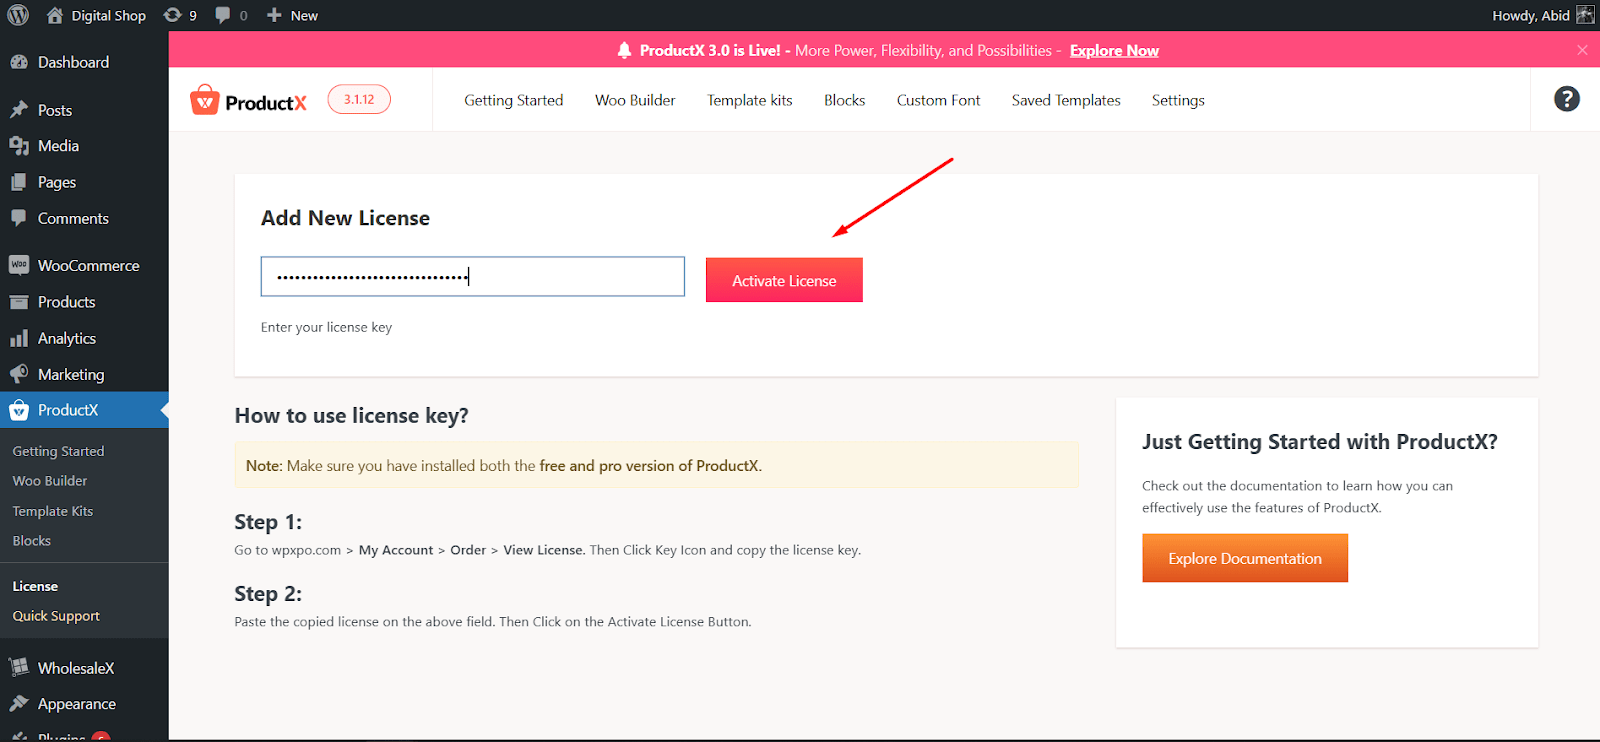The height and width of the screenshot is (742, 1600).
Task: Click the help question mark icon
Action: point(1567,99)
